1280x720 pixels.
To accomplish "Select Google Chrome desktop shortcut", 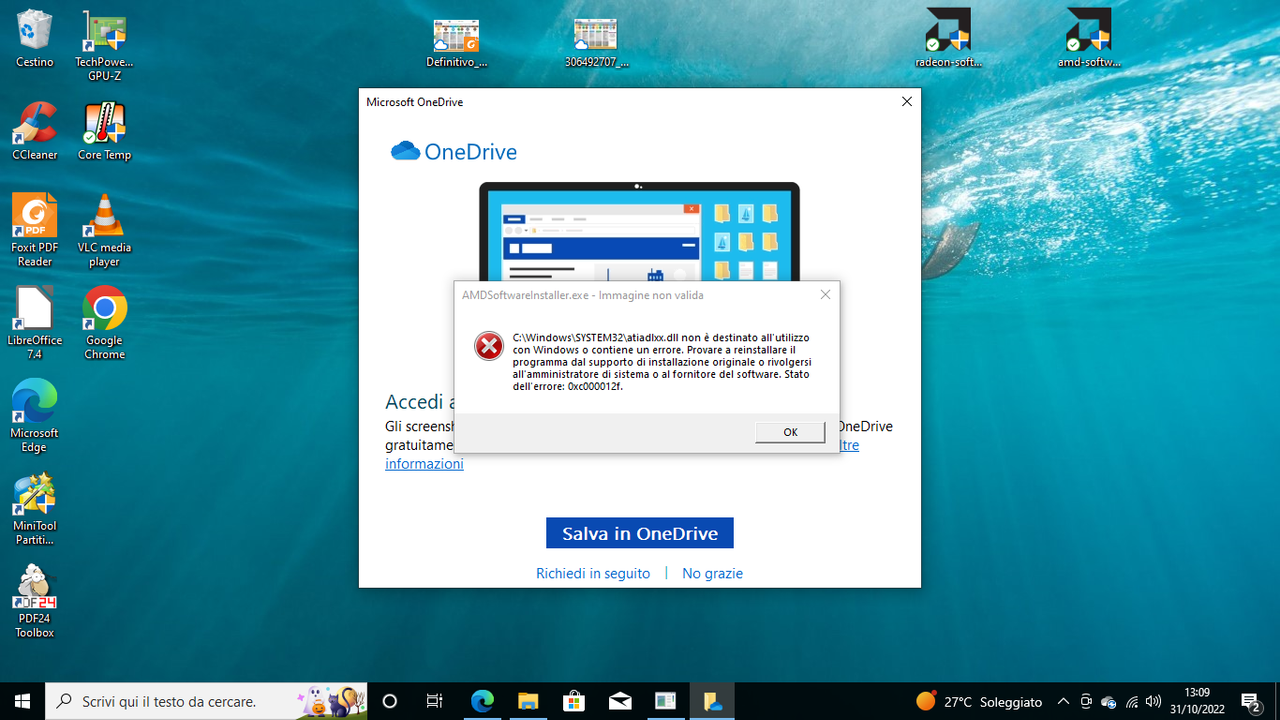I will pos(104,324).
